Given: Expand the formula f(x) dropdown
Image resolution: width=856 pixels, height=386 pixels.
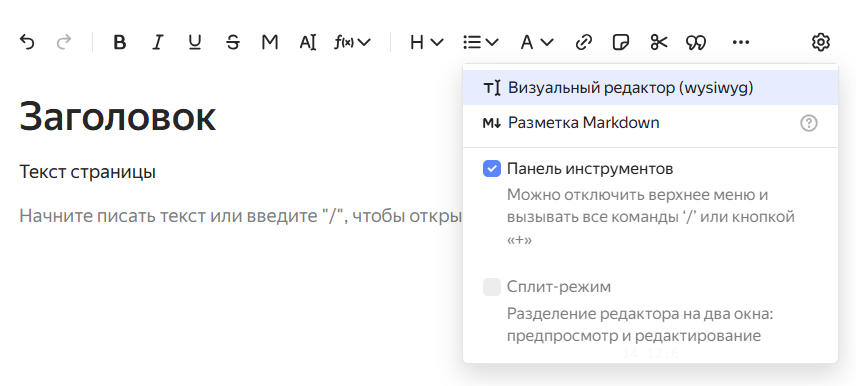Looking at the screenshot, I should point(352,42).
